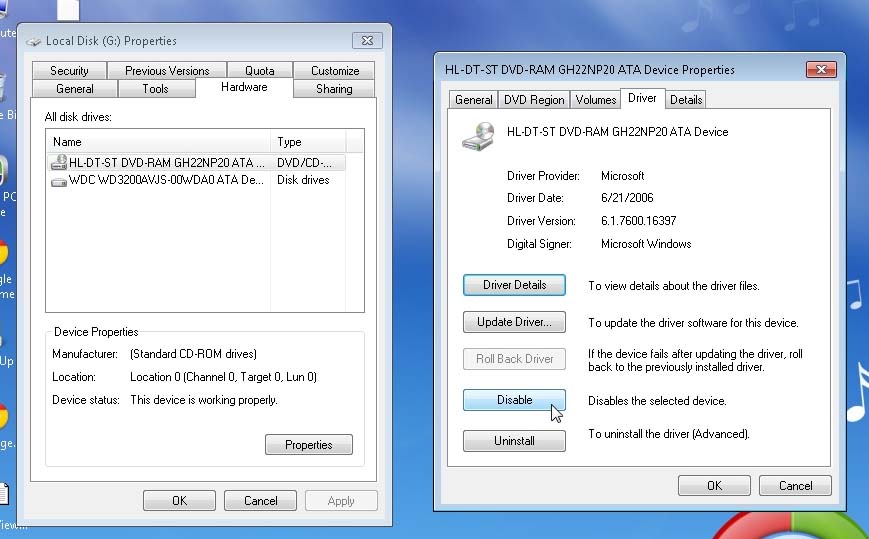Open the Tools tab

[155, 89]
